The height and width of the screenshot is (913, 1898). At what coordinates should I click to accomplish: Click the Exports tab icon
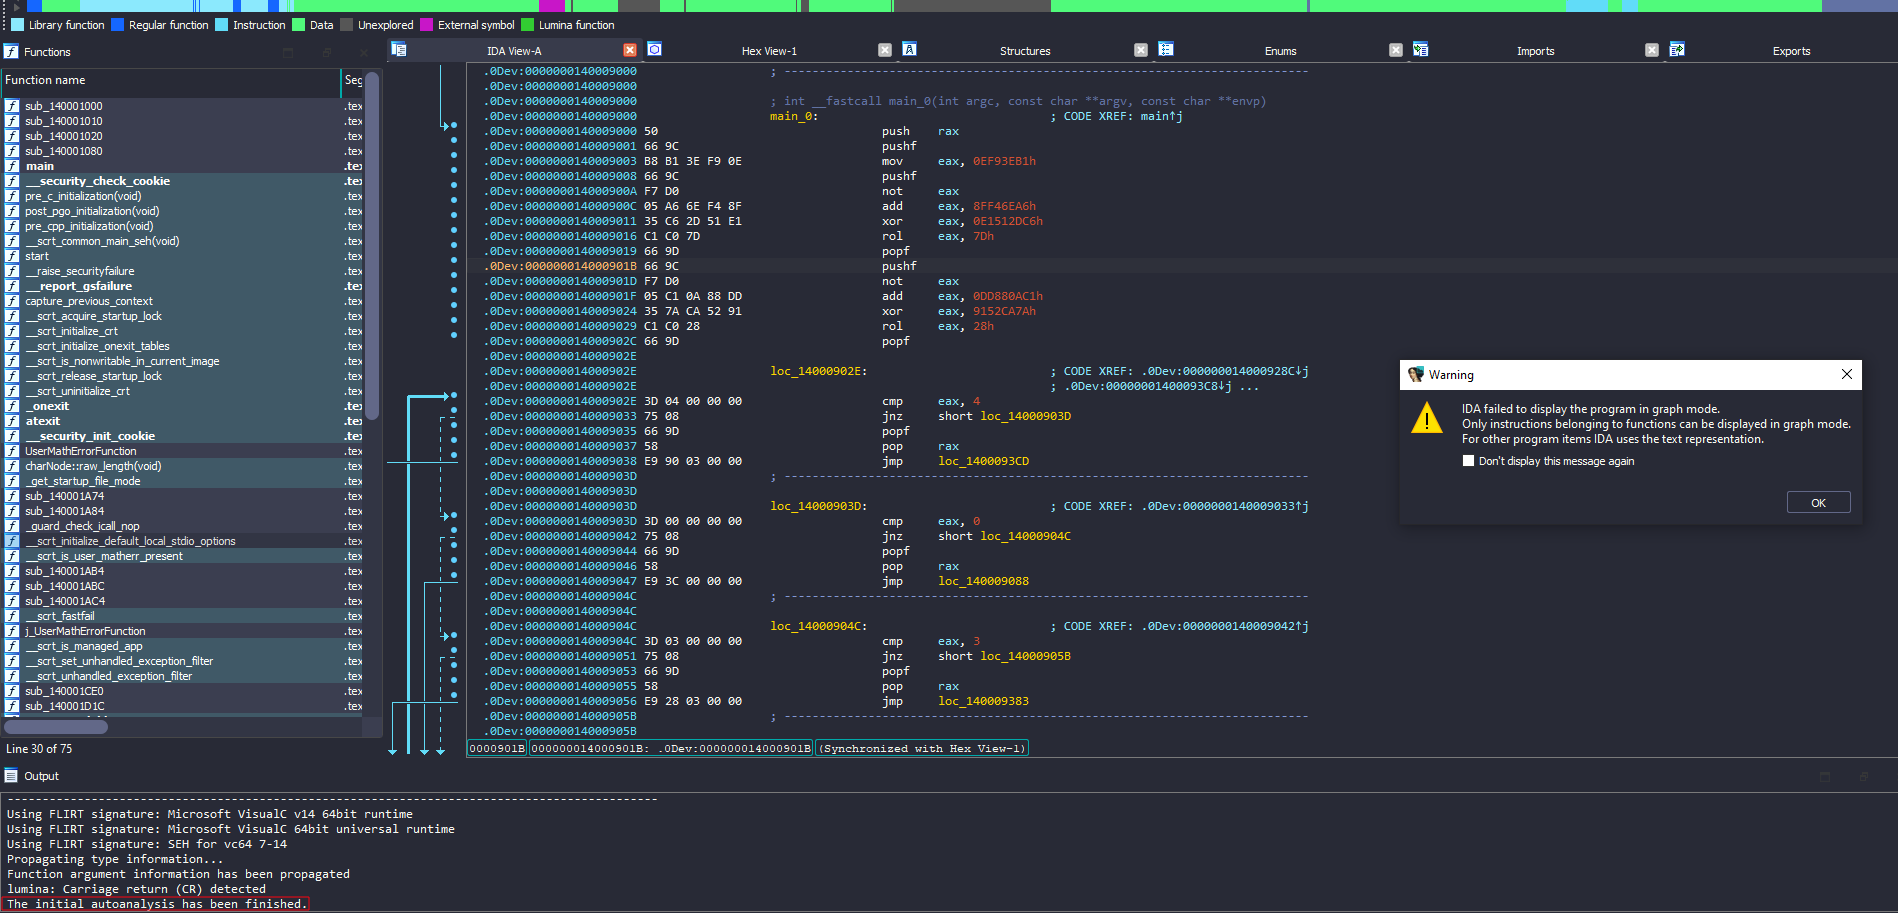pos(1677,50)
